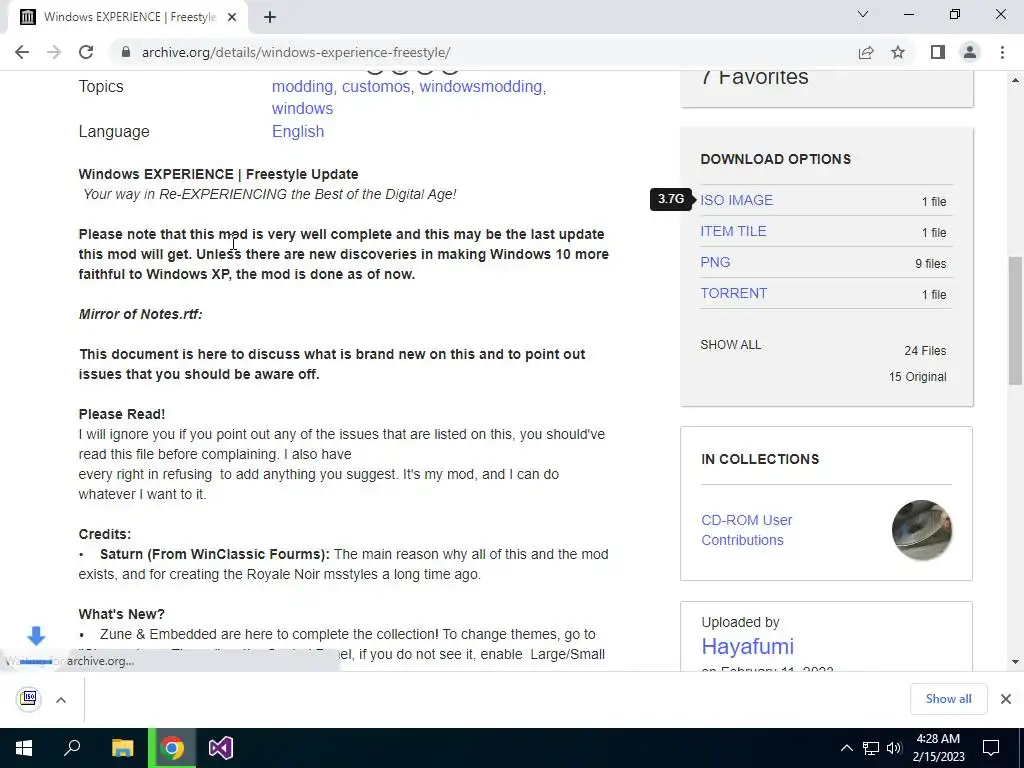The width and height of the screenshot is (1024, 768).
Task: Click the 'IN COLLECTIONS' heading
Action: coord(760,459)
